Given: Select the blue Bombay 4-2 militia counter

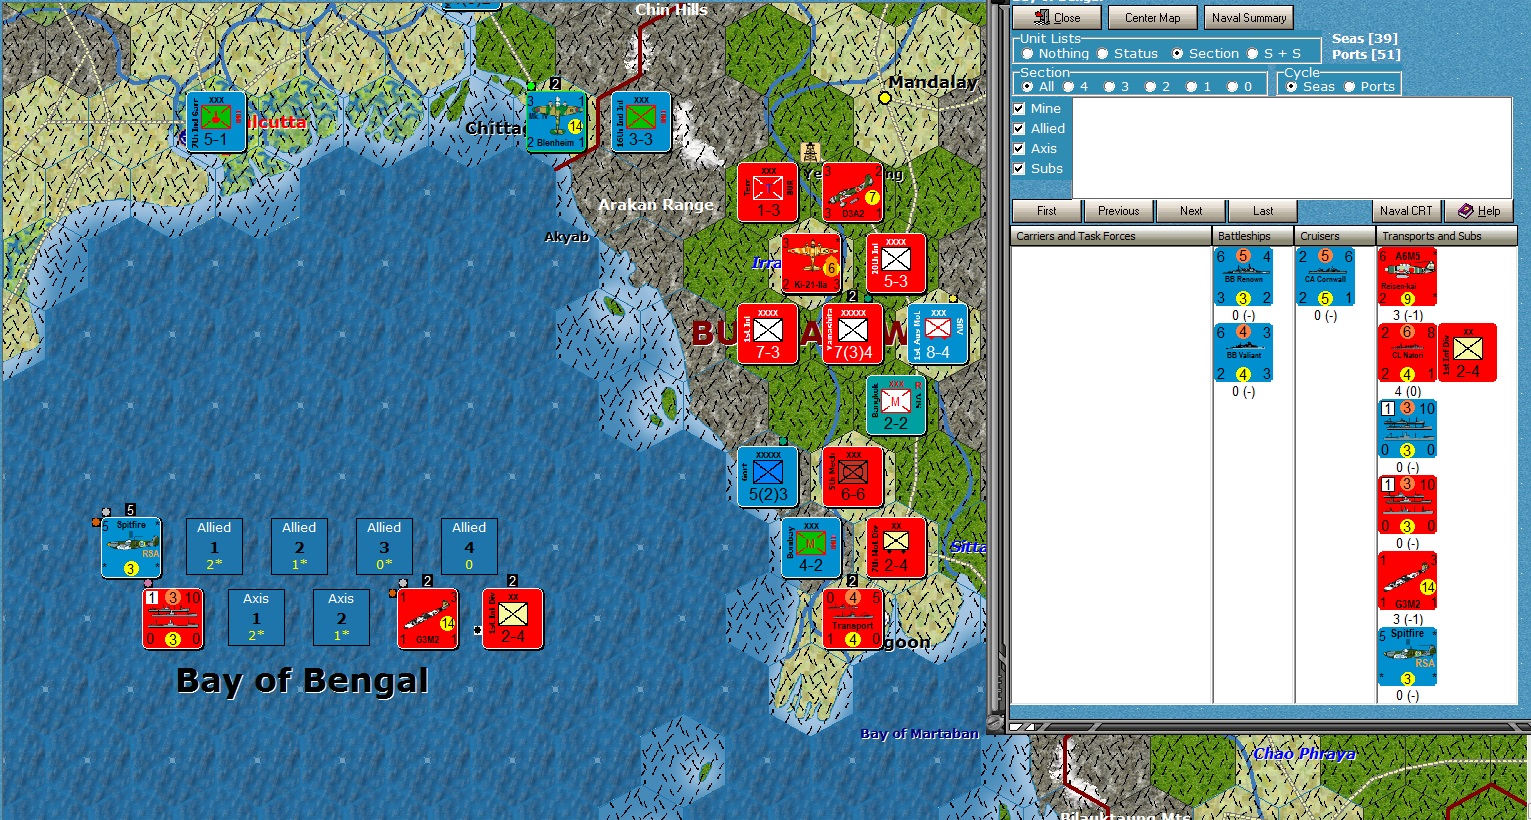Looking at the screenshot, I should coord(811,547).
